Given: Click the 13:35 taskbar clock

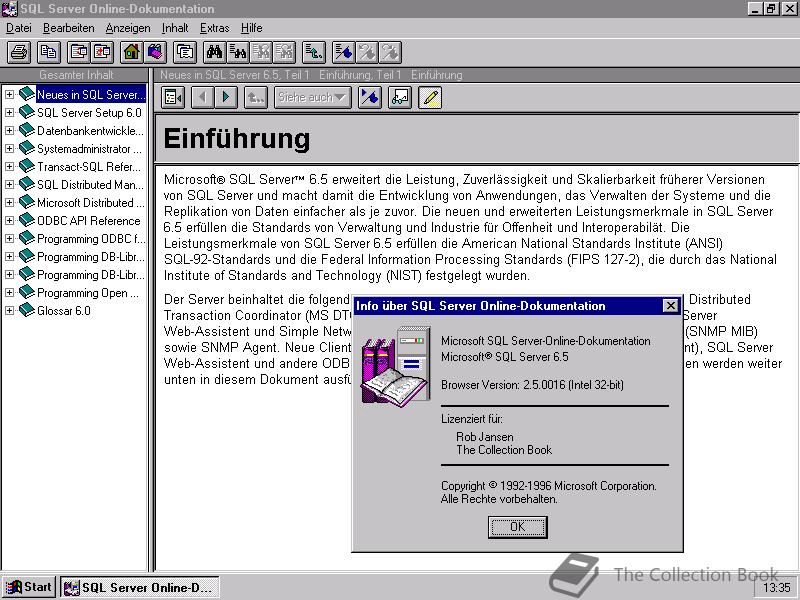Looking at the screenshot, I should [777, 587].
